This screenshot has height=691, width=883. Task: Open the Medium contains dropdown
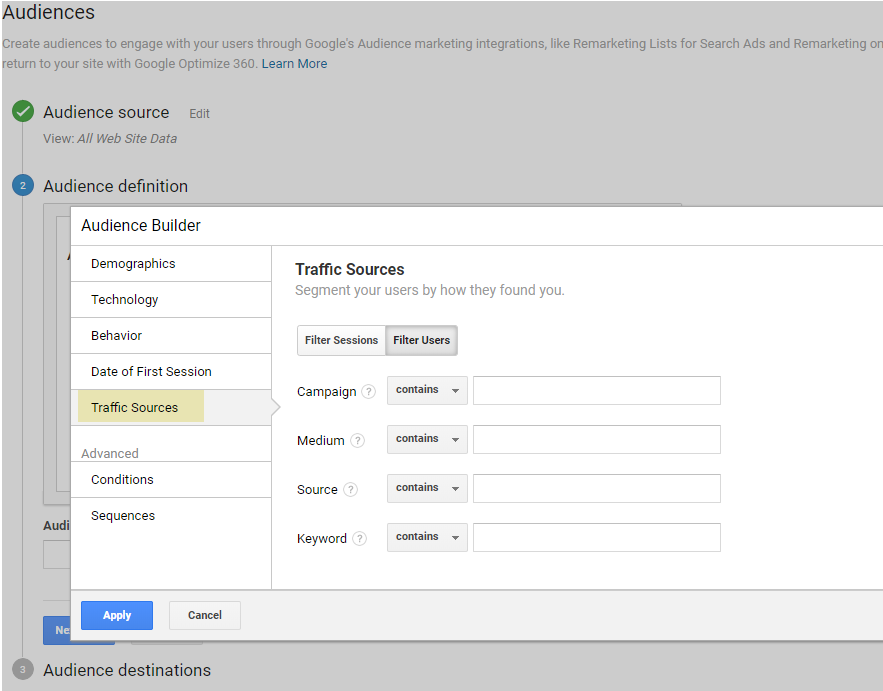(x=427, y=440)
